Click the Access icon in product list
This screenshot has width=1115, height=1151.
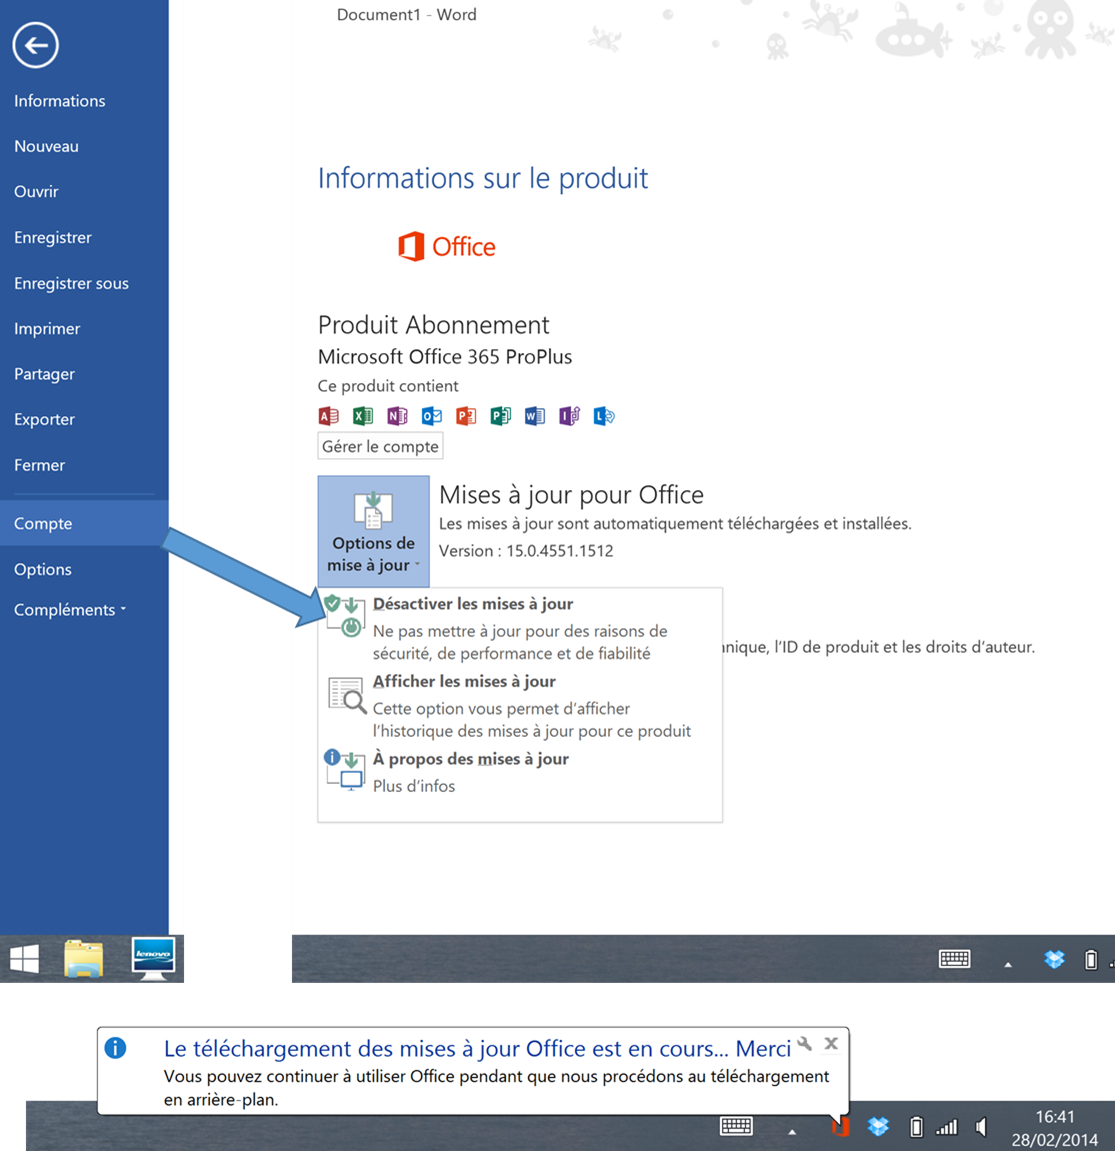click(328, 416)
